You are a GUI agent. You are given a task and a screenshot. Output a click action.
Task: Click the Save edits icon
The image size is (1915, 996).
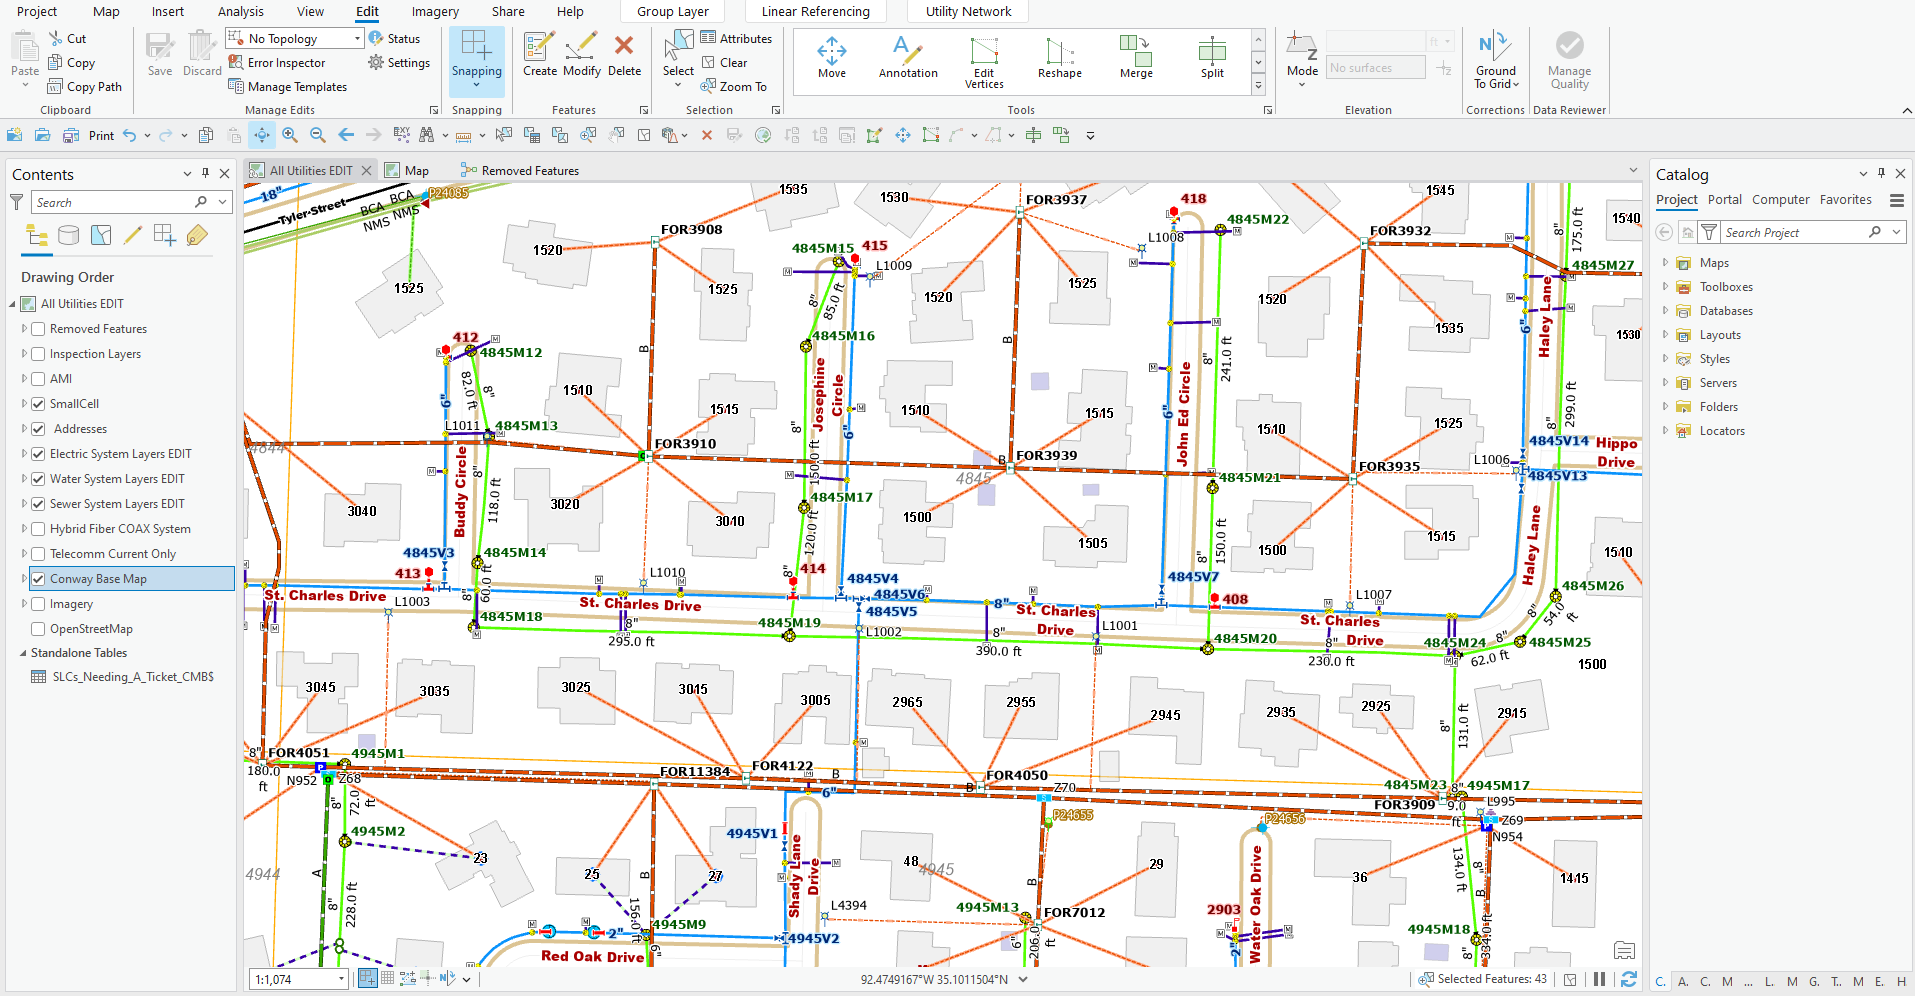coord(159,50)
